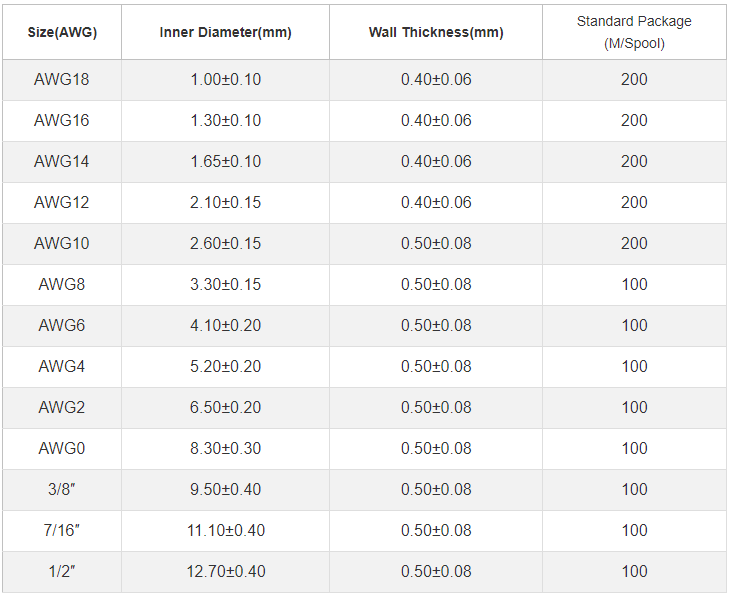This screenshot has width=733, height=598.
Task: Click the 12.70±0.40 inner diameter value
Action: 226,571
